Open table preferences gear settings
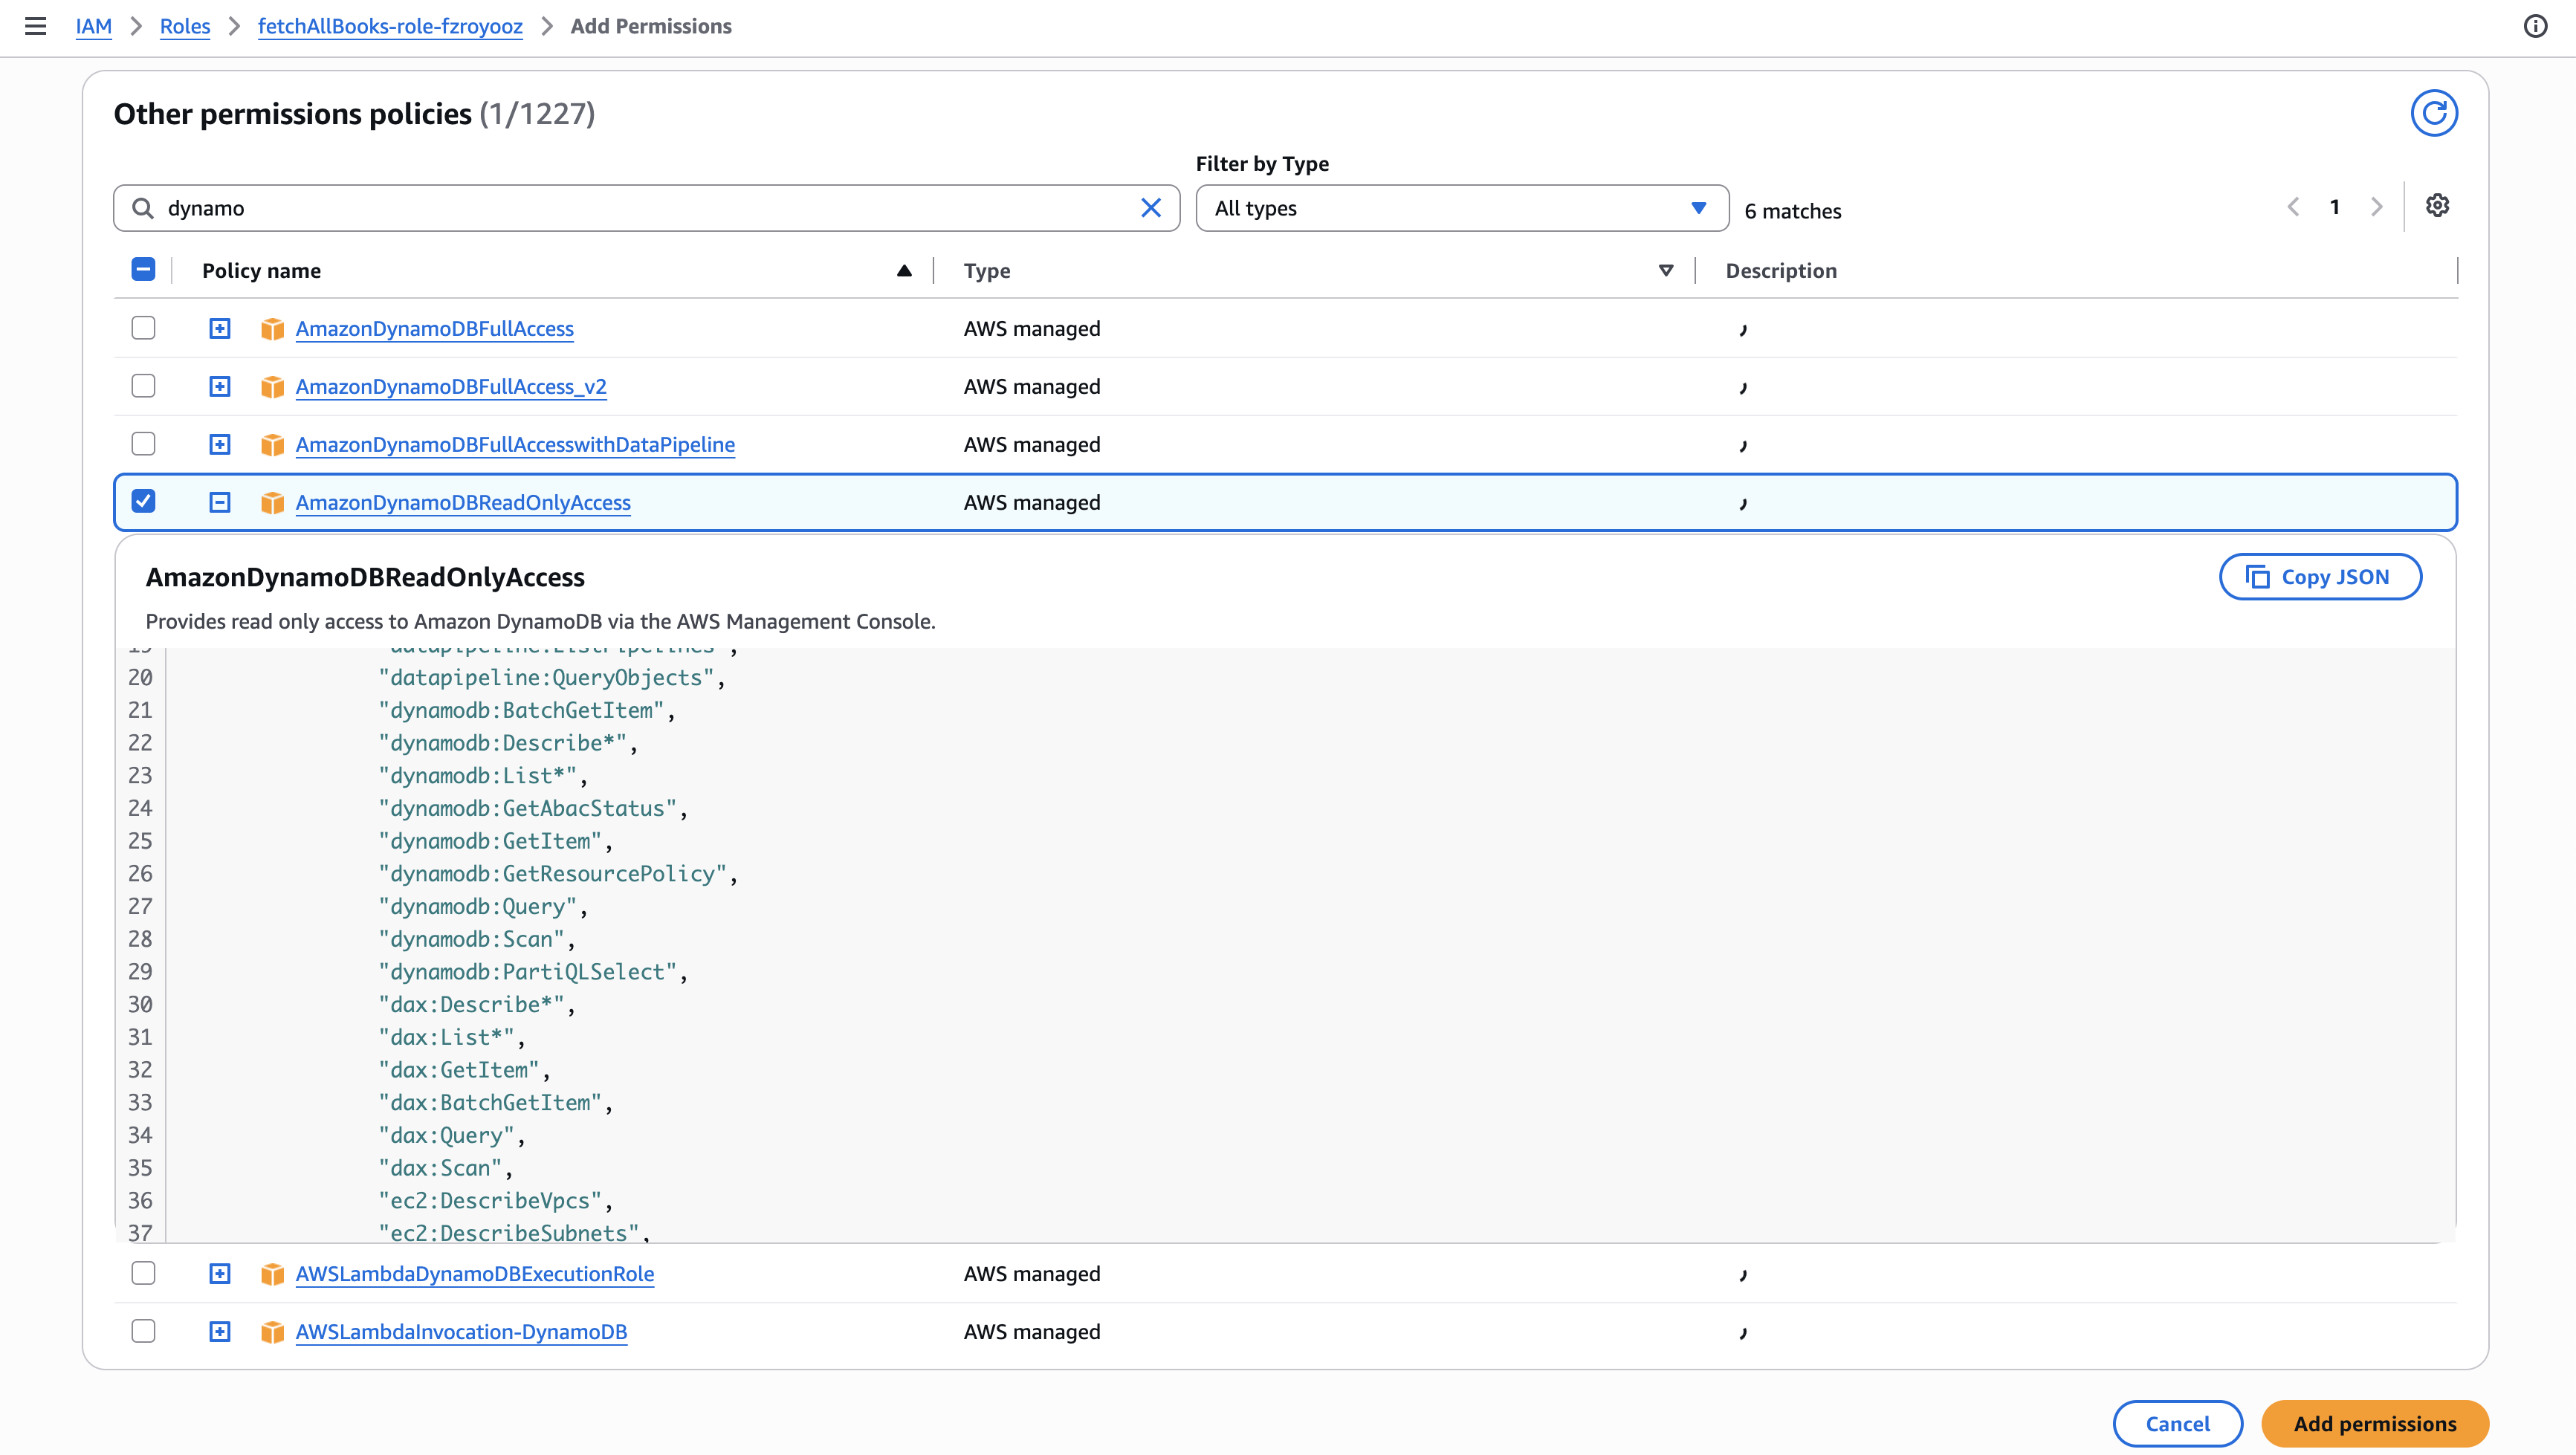 pyautogui.click(x=2437, y=205)
